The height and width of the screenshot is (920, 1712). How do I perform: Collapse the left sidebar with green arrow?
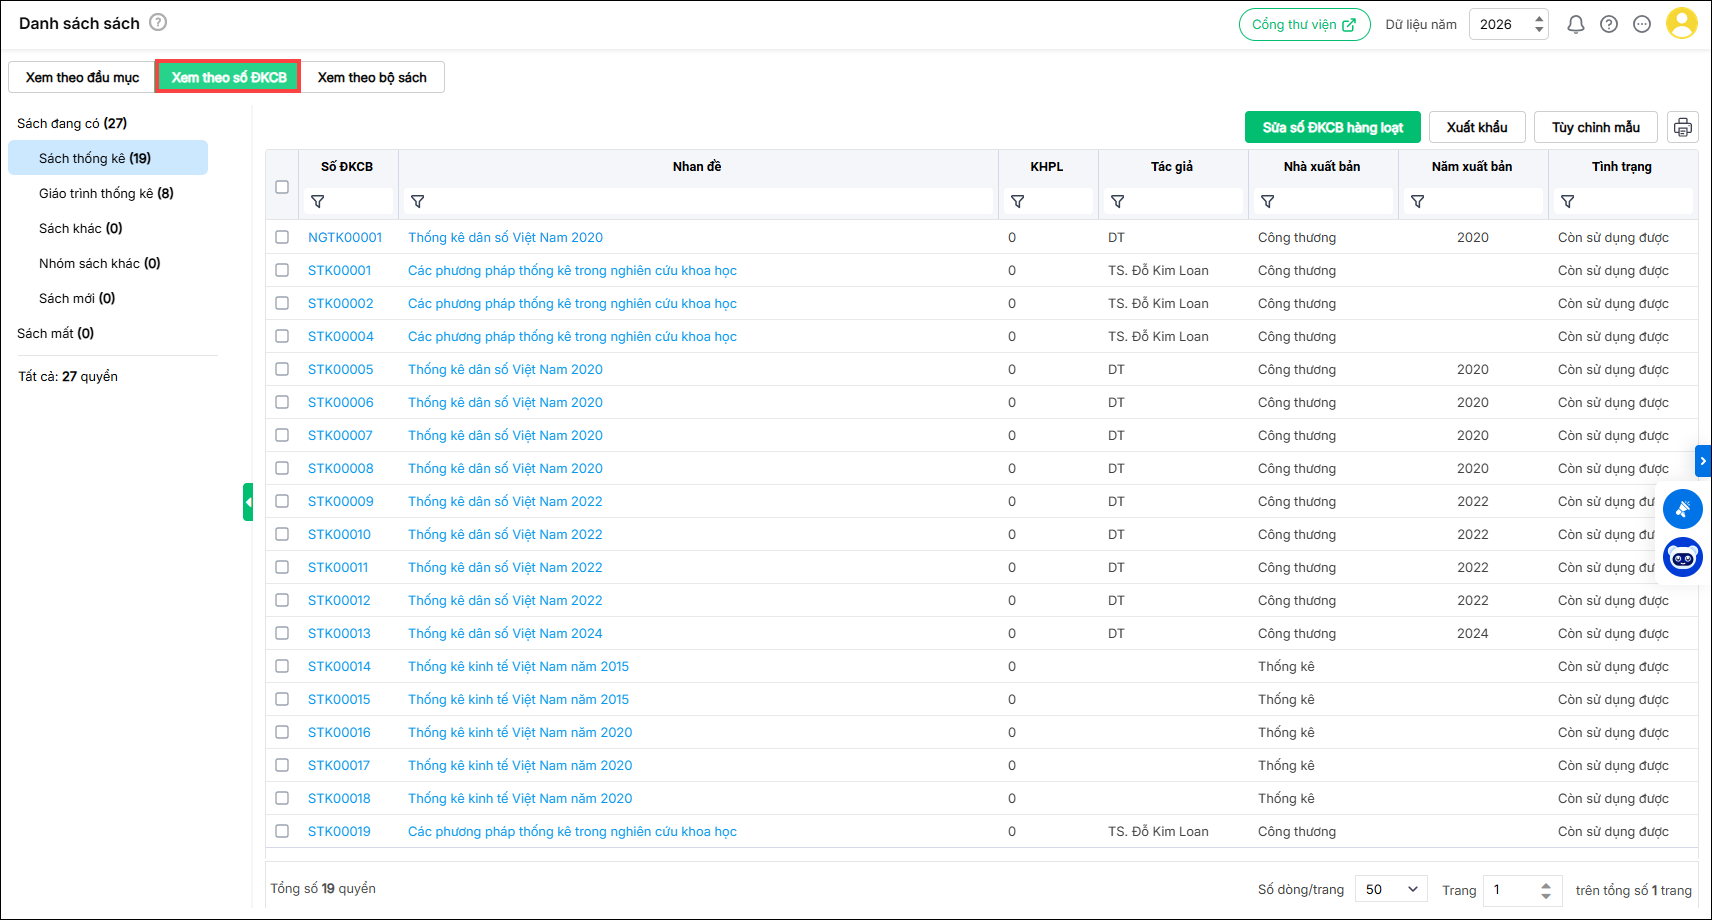(x=248, y=502)
